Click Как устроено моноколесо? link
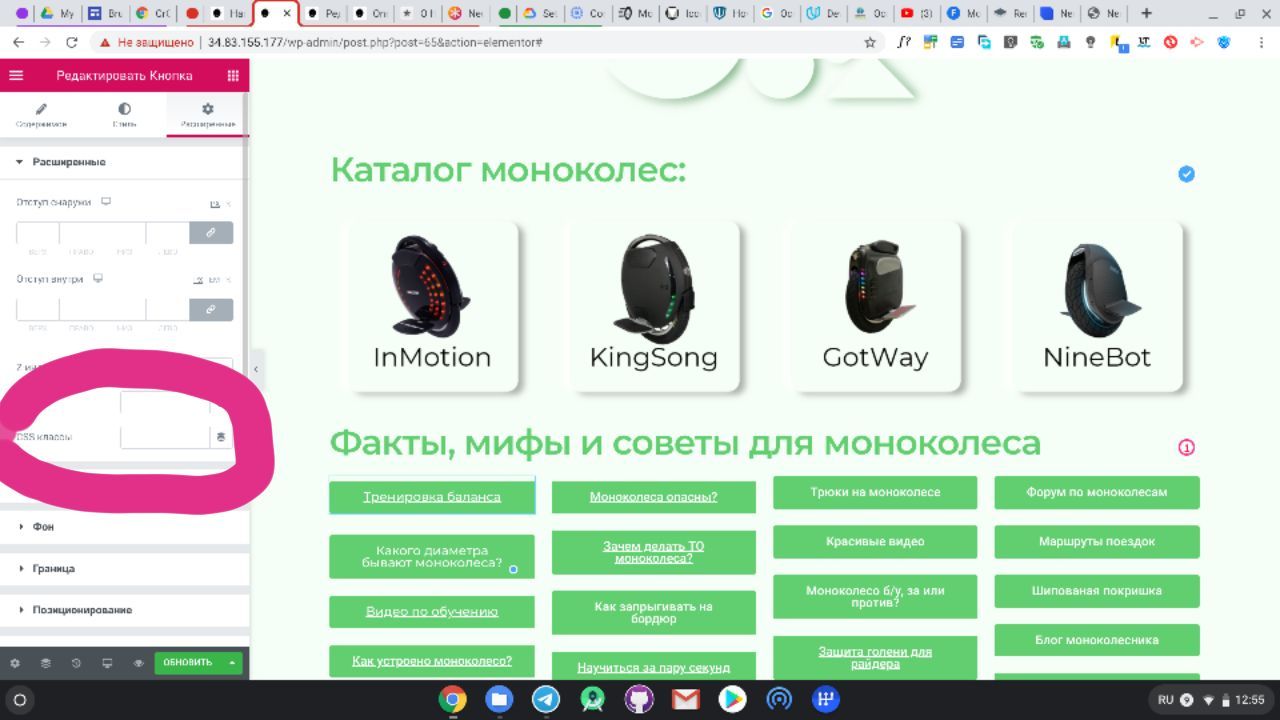 pyautogui.click(x=432, y=661)
